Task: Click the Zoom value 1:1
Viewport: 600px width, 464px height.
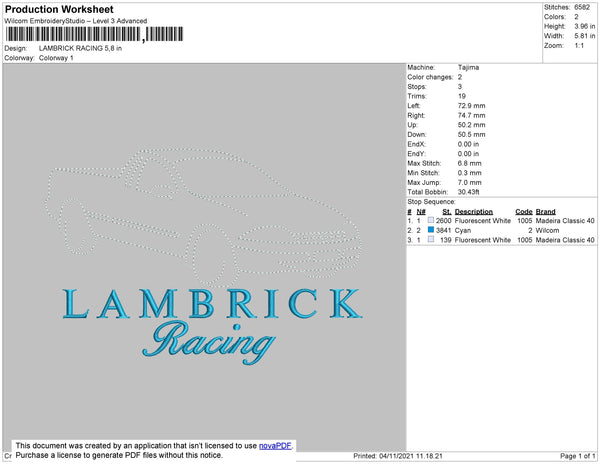Action: (x=579, y=46)
